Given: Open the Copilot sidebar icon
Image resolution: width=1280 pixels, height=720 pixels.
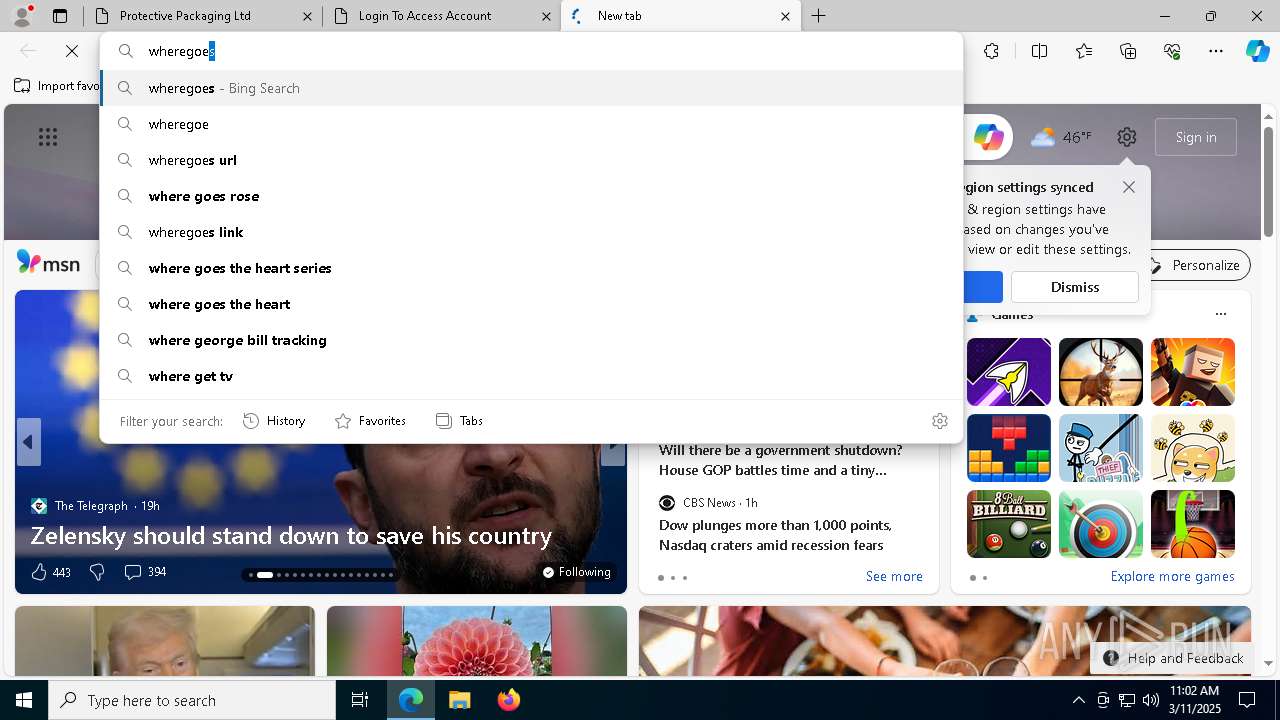Looking at the screenshot, I should (1257, 51).
